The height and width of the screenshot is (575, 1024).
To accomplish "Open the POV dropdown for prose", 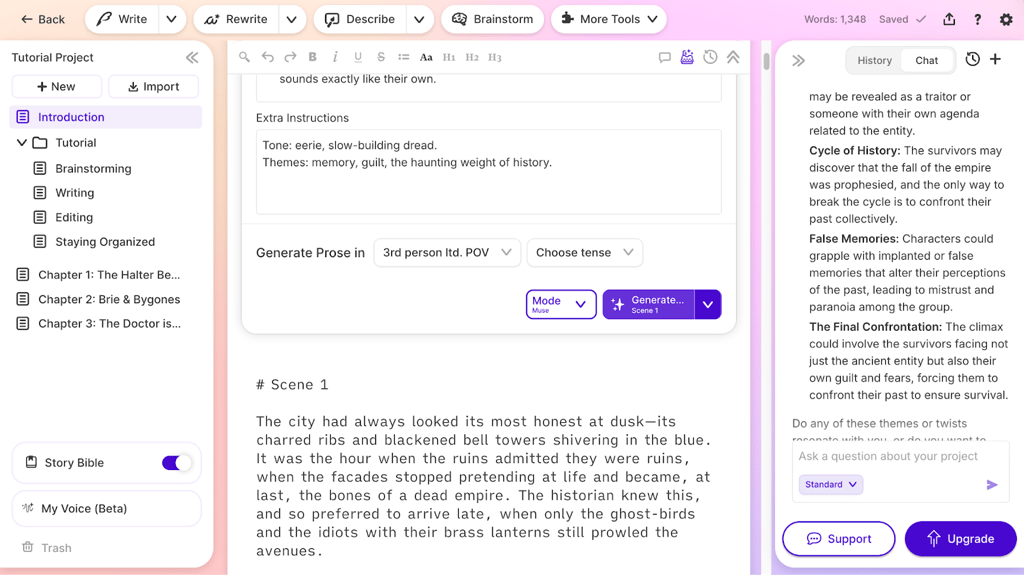I will (446, 253).
